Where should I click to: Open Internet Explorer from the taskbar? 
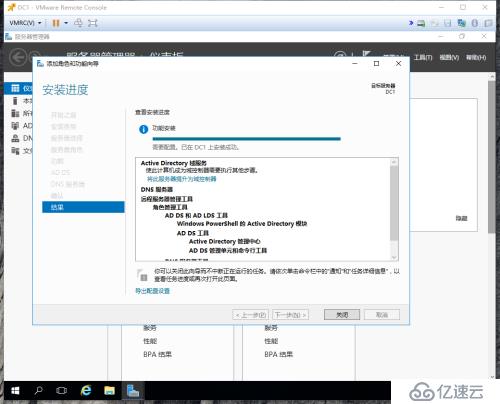point(86,391)
